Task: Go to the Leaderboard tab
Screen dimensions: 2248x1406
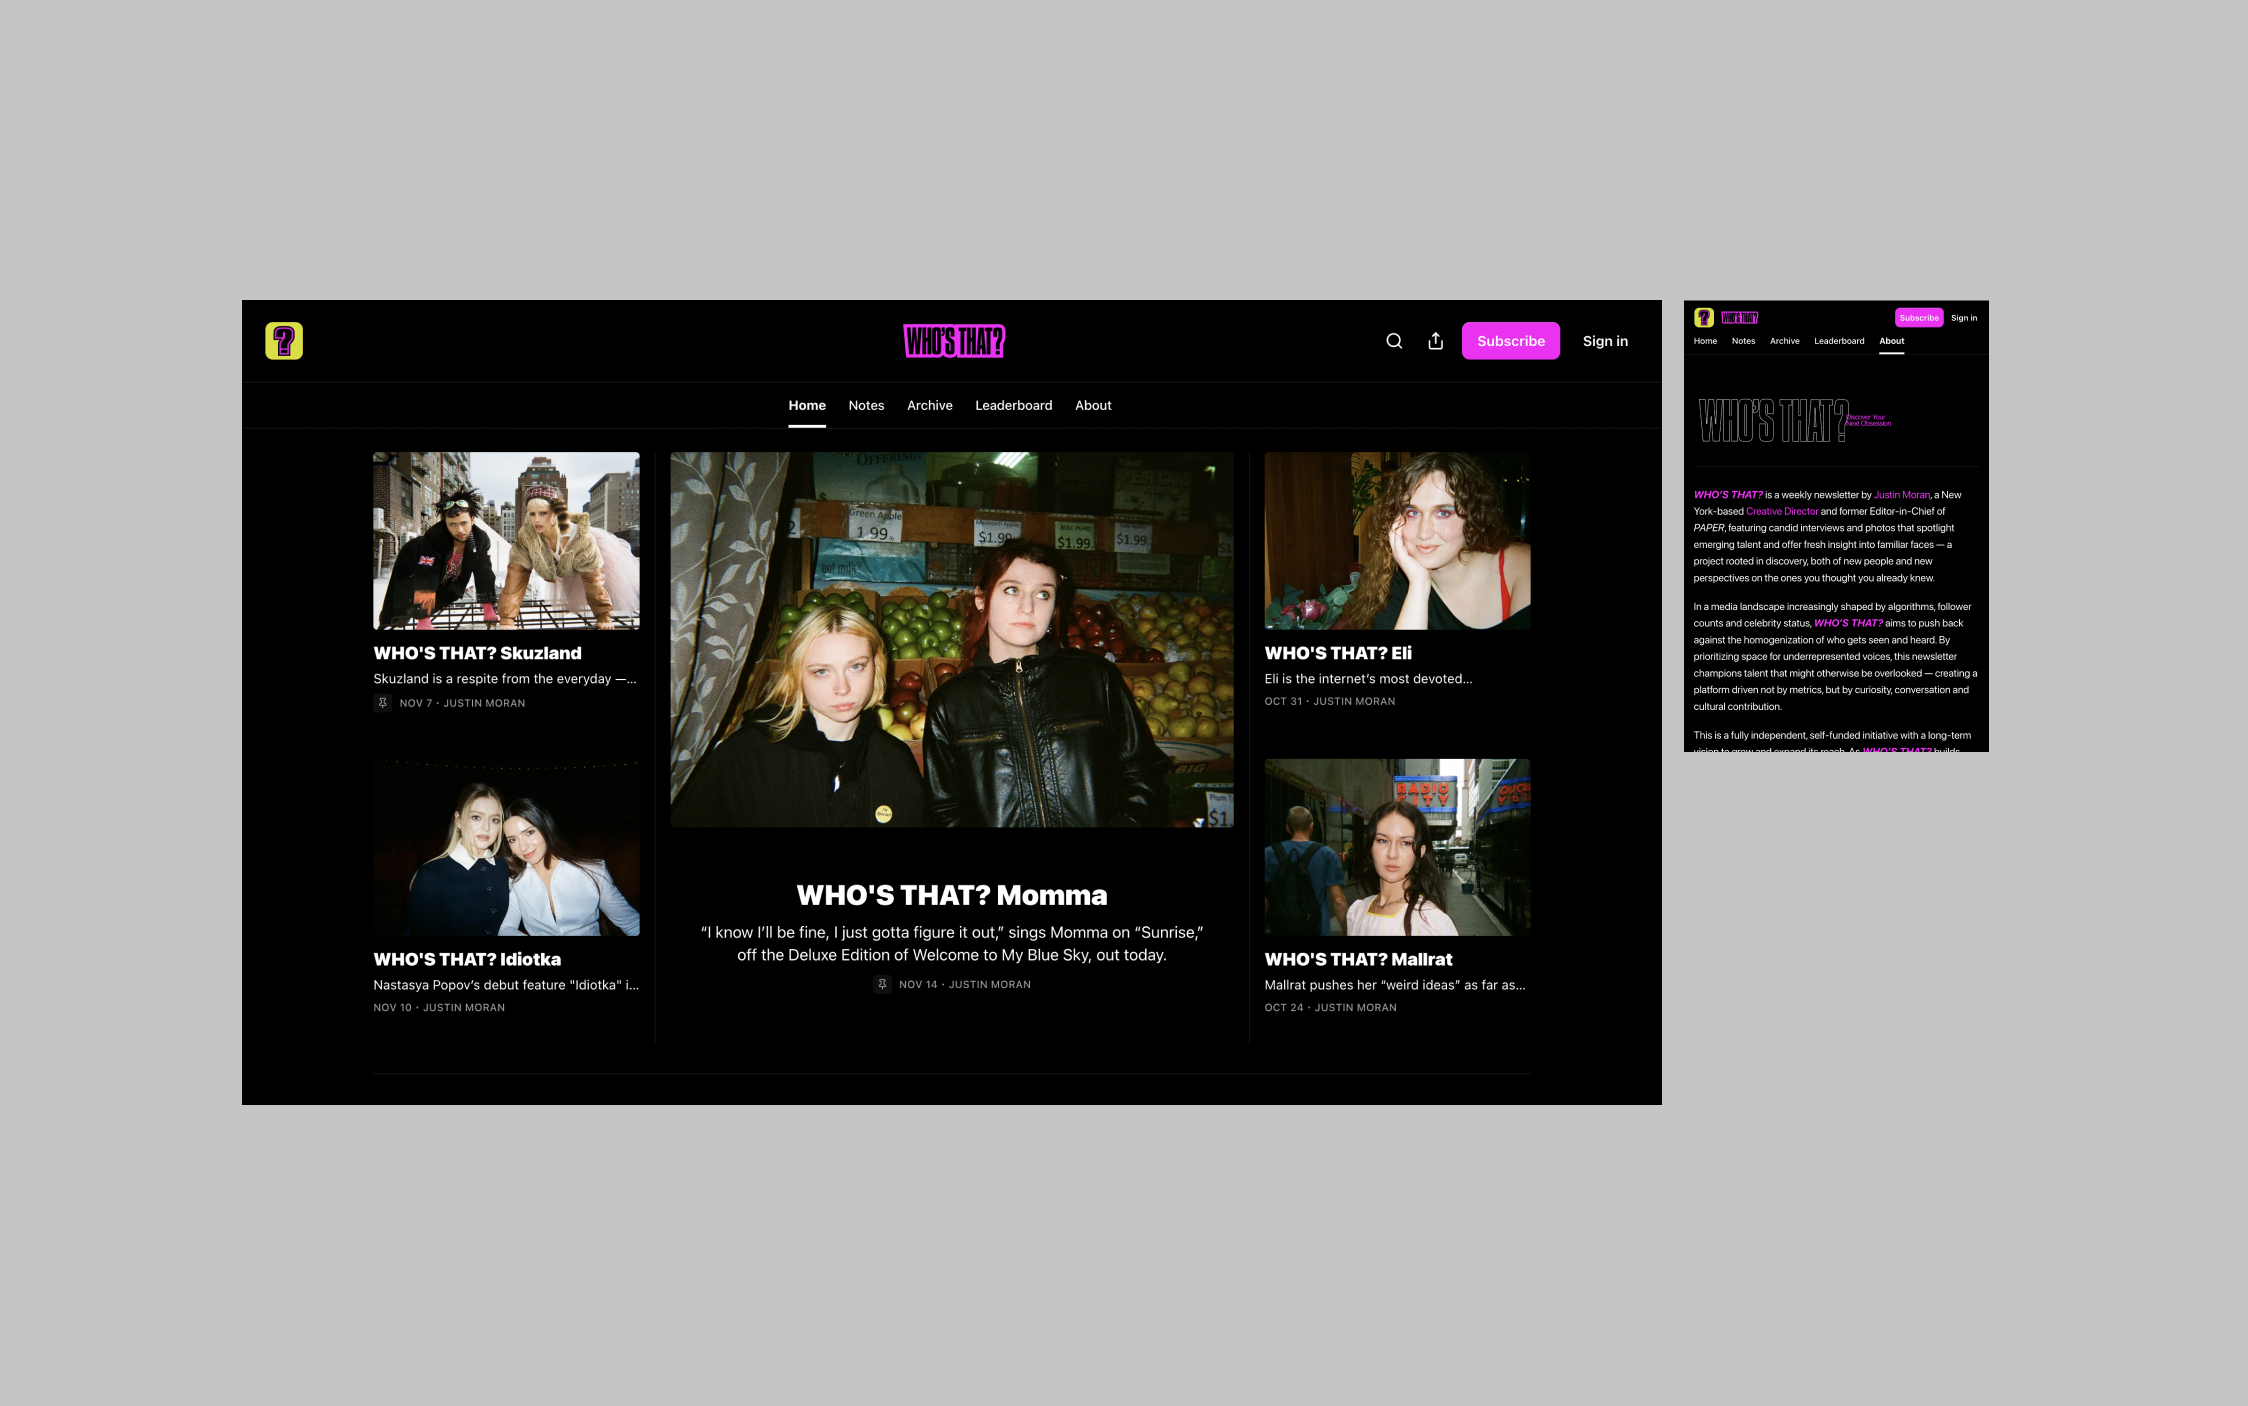Action: point(1013,405)
